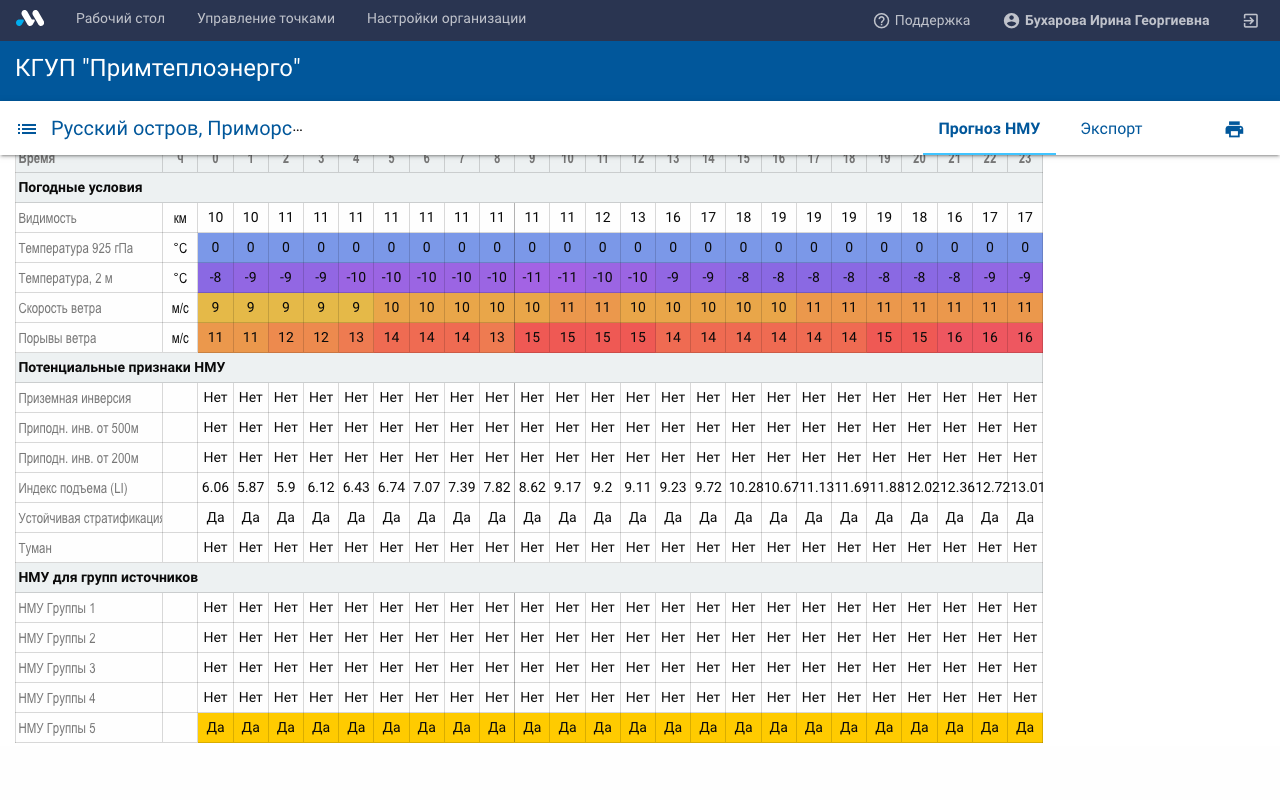Open the Рабочий стол menu item
The image size is (1280, 800).
120,19
